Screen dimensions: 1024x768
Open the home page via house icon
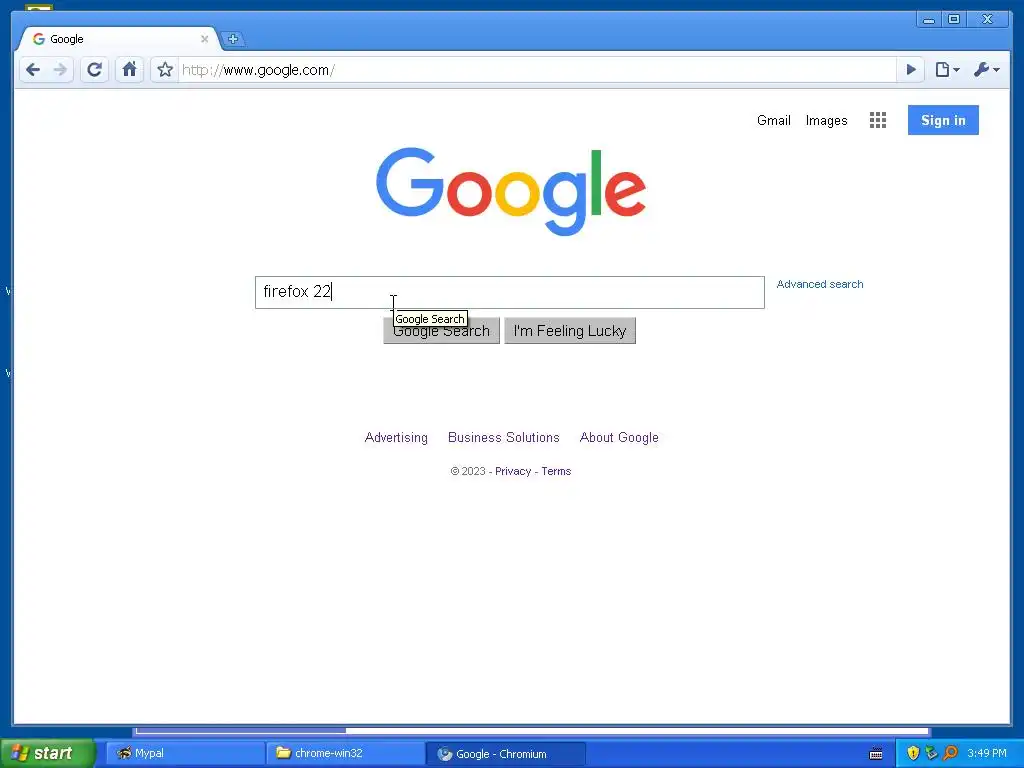[129, 69]
